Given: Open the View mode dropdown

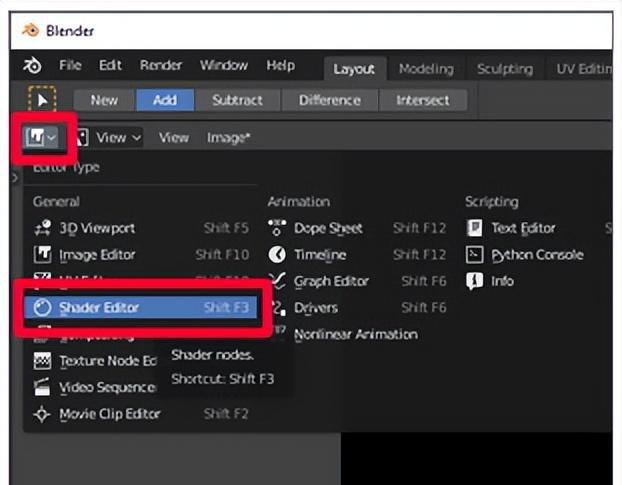Looking at the screenshot, I should pyautogui.click(x=110, y=138).
